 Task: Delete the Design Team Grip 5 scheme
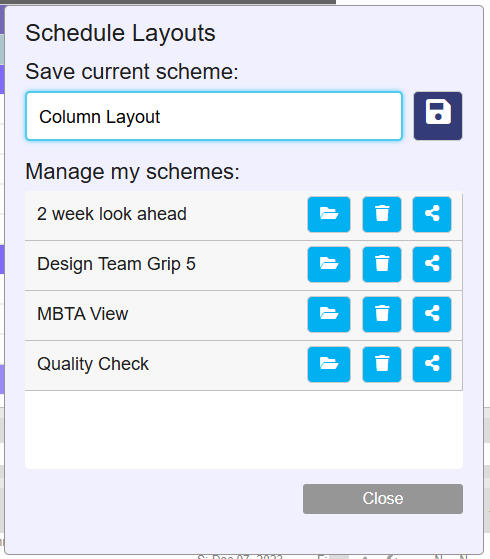[x=382, y=264]
